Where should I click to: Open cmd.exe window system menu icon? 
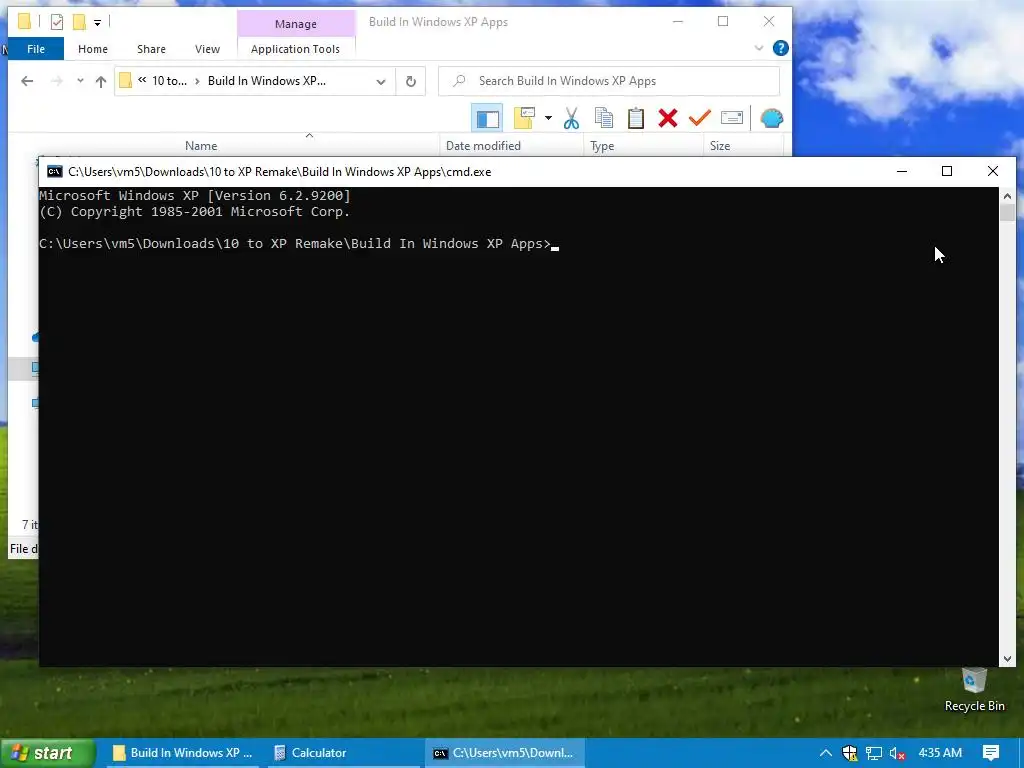pos(55,172)
